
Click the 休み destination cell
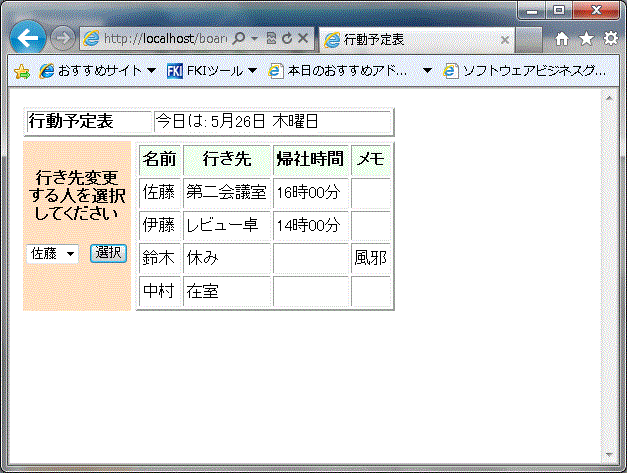pos(227,258)
